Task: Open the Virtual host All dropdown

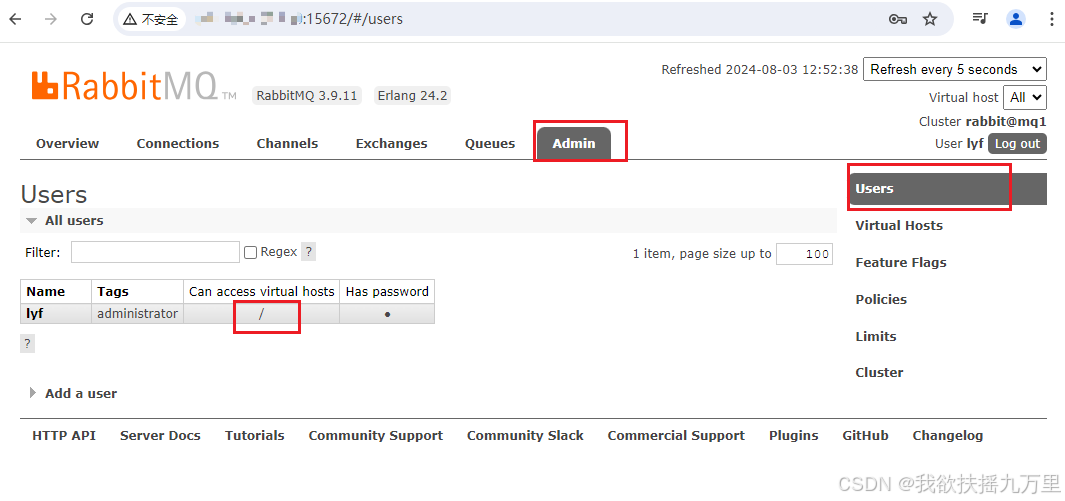Action: coord(1025,97)
